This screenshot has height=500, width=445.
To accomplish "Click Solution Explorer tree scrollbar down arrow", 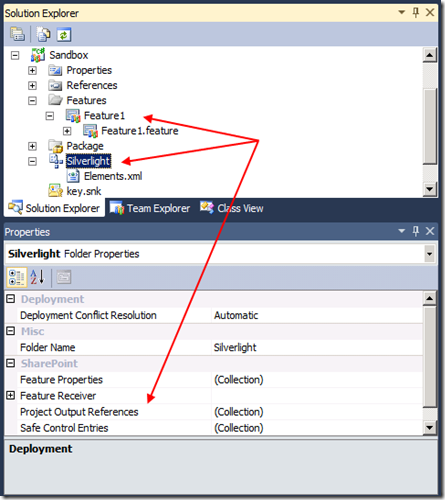I will tap(430, 189).
